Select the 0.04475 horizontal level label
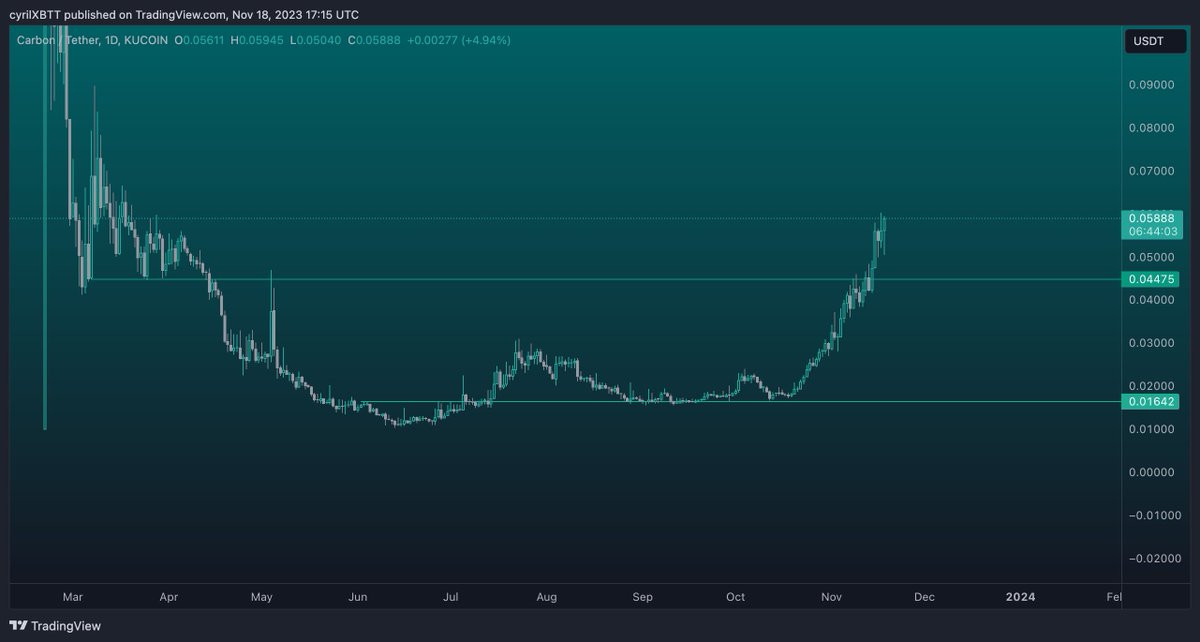The height and width of the screenshot is (642, 1200). pos(1150,279)
